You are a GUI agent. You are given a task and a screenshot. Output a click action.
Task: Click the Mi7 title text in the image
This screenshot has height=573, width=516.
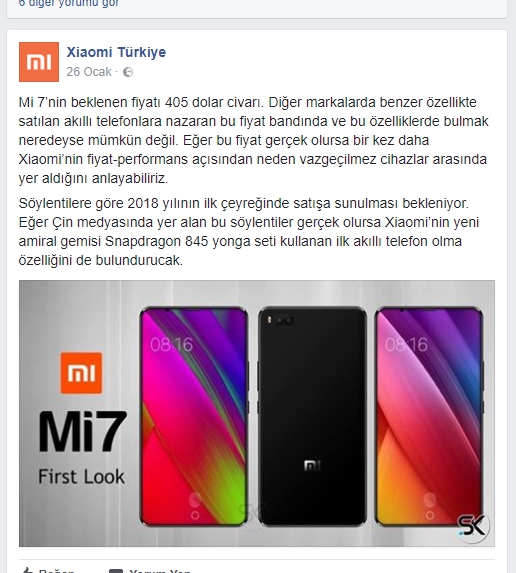(83, 432)
